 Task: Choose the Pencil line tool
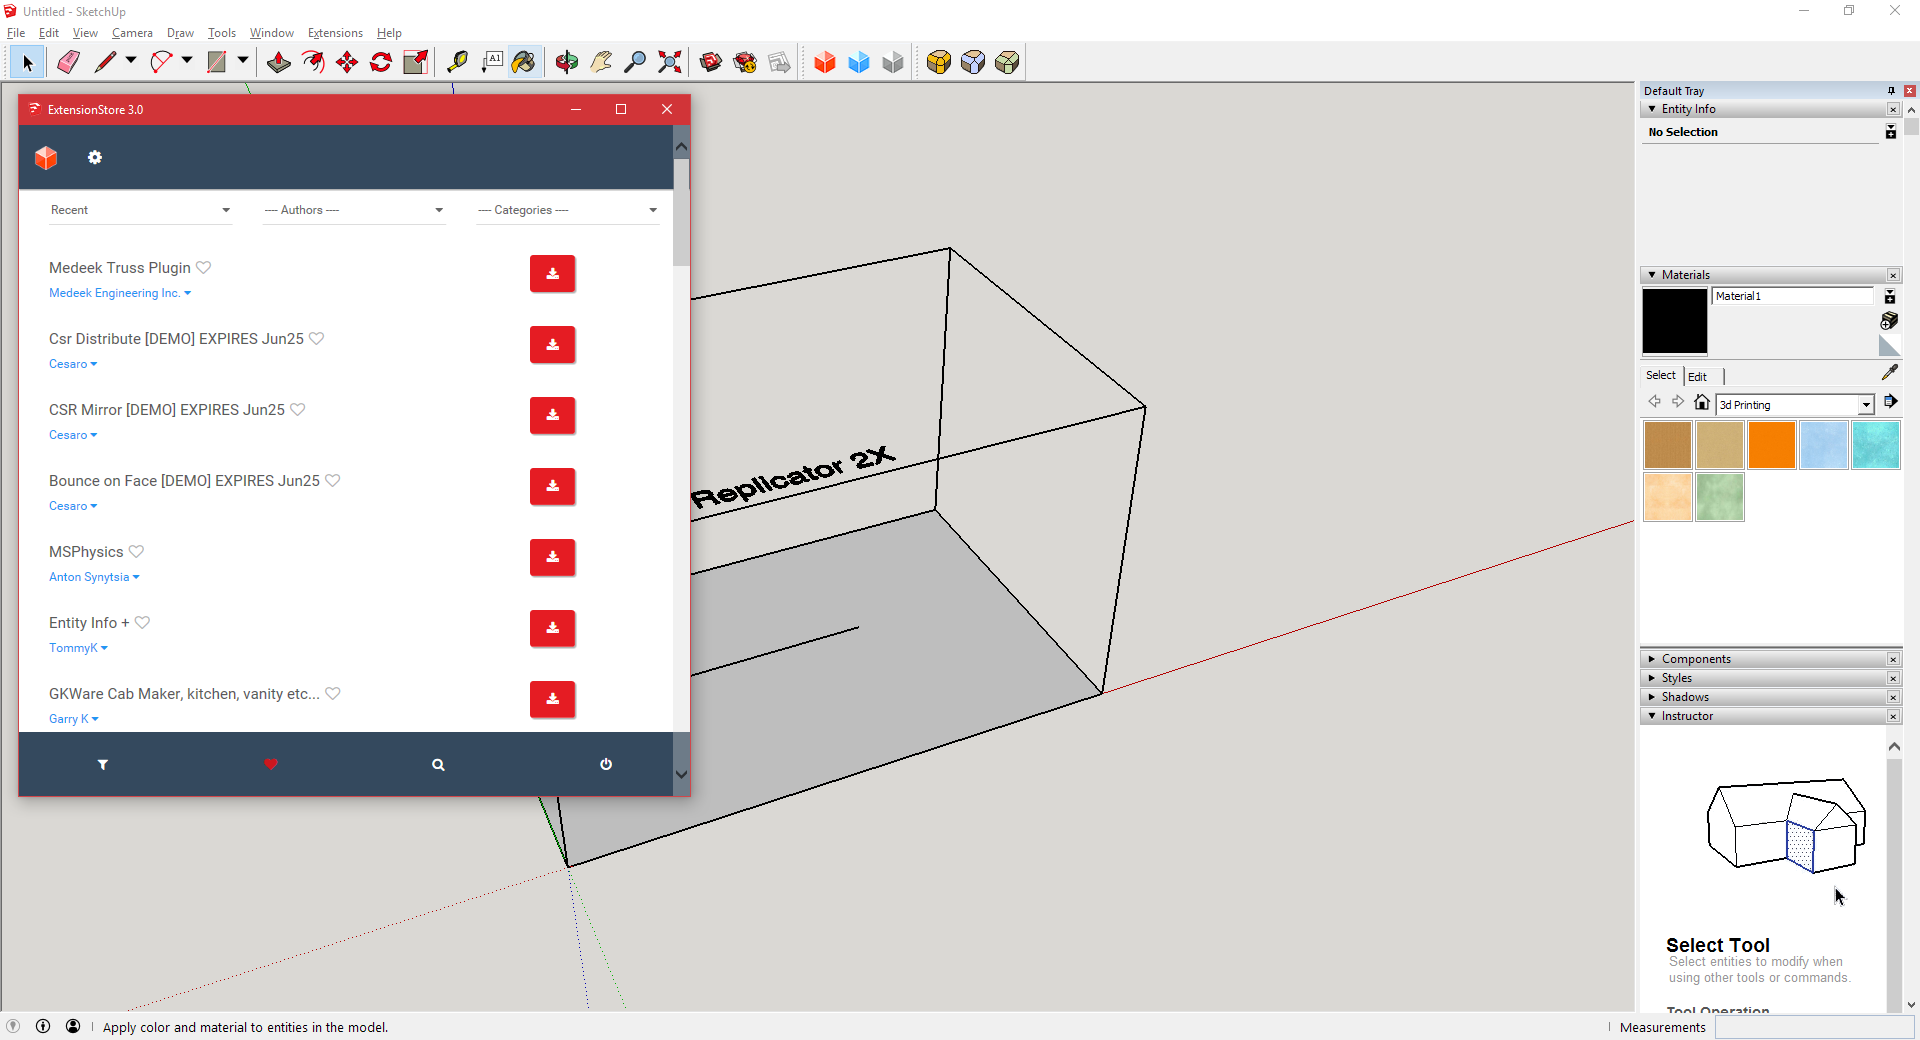click(105, 63)
